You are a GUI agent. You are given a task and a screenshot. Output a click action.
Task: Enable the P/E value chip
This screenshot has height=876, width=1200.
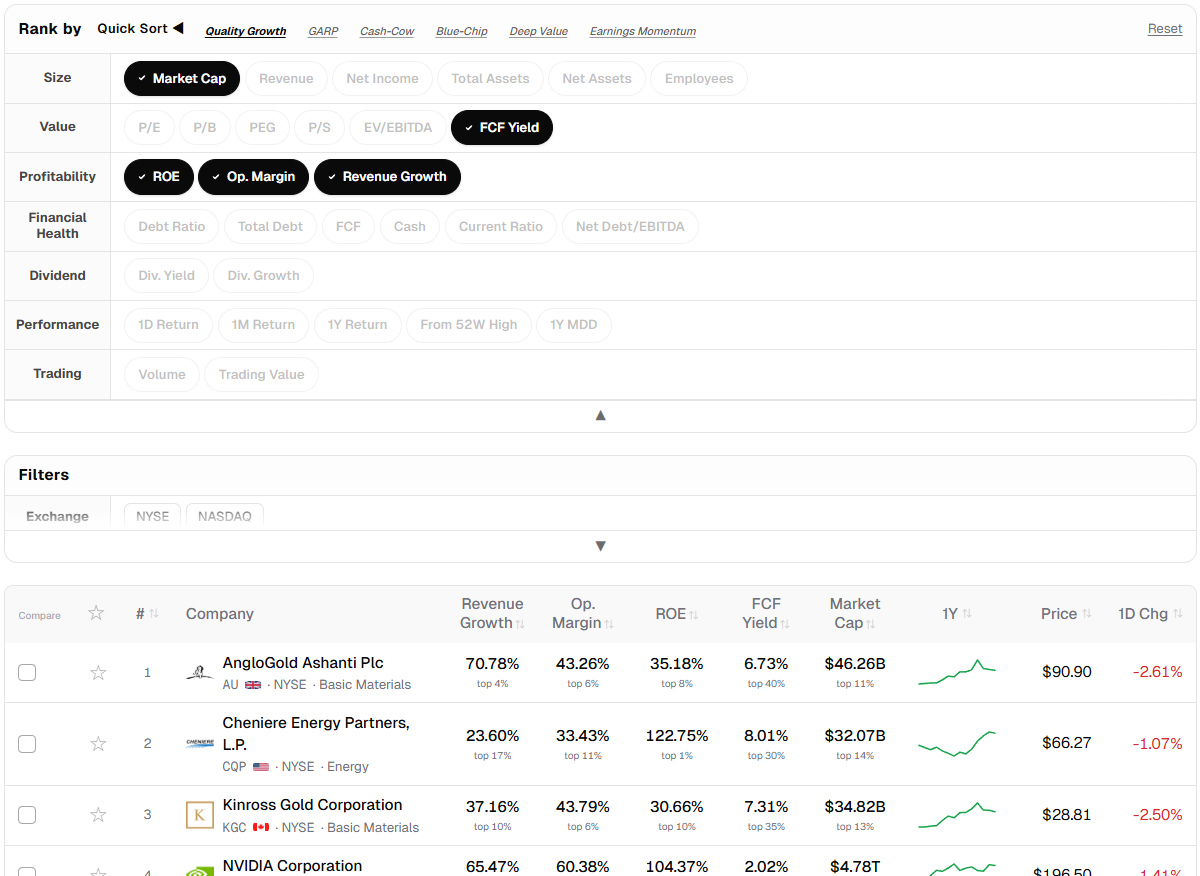pyautogui.click(x=149, y=128)
